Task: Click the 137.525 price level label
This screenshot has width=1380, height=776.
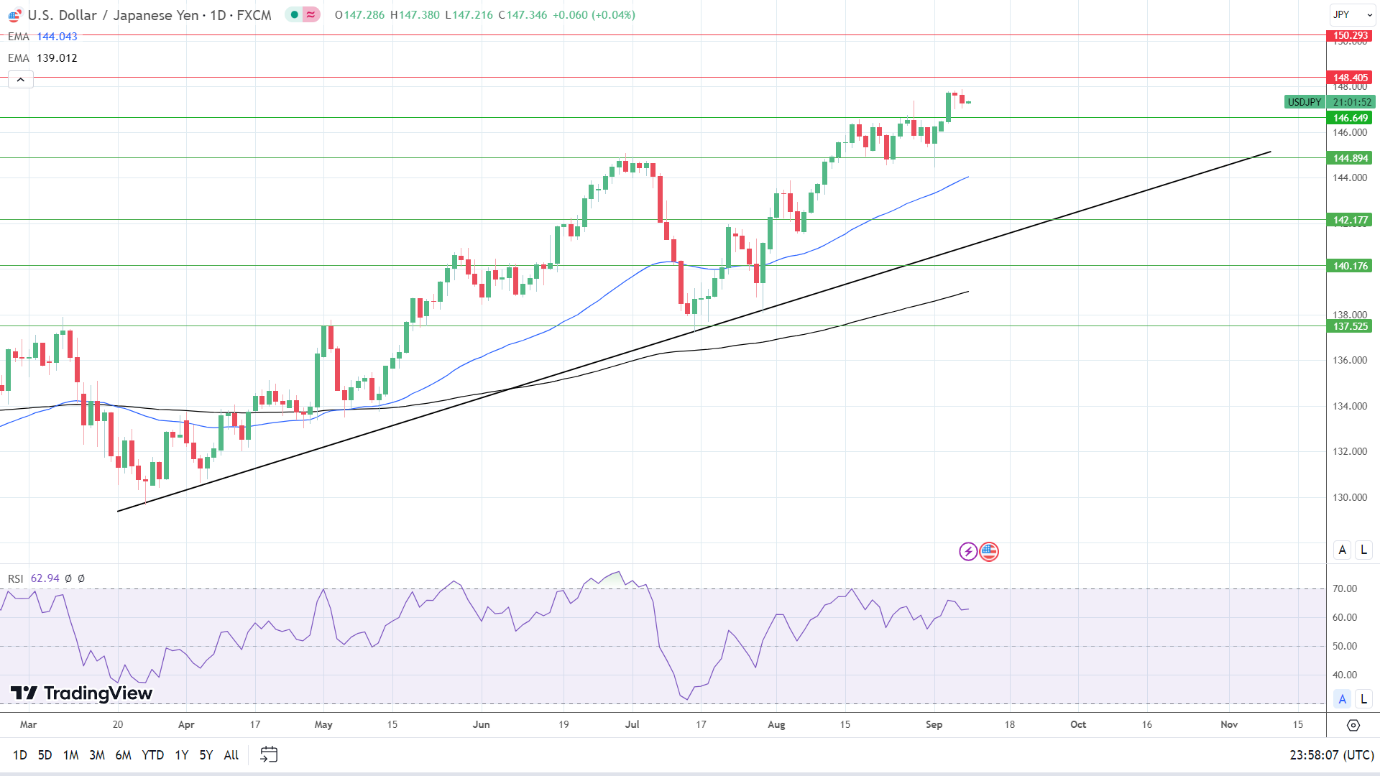Action: point(1351,326)
